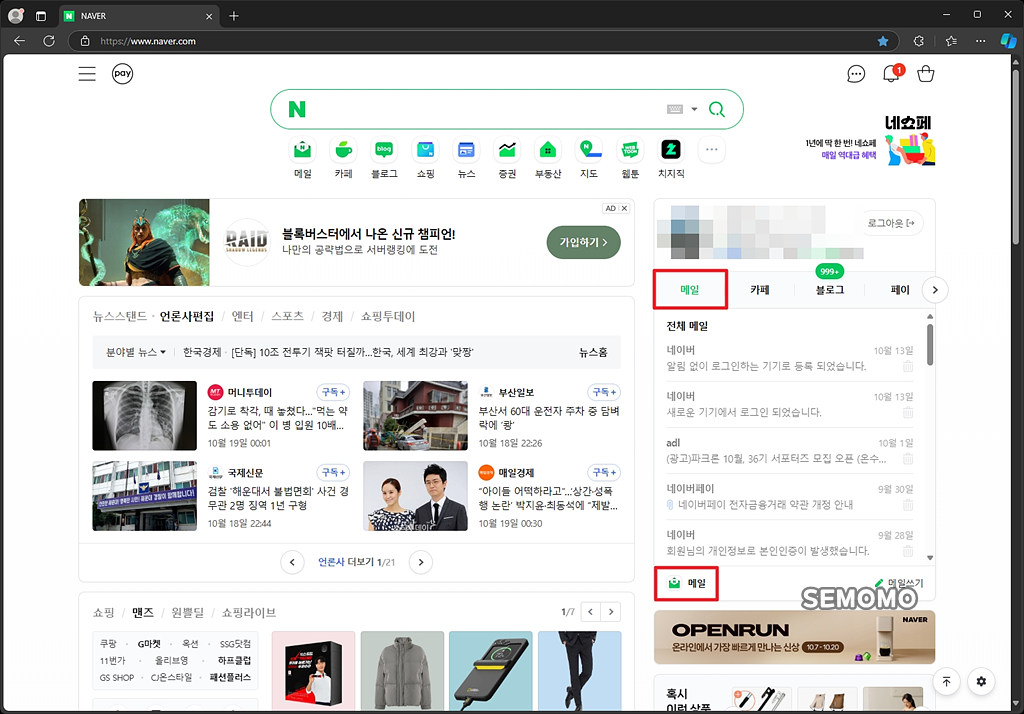The image size is (1024, 714).
Task: Expand the search box dropdown arrow
Action: pyautogui.click(x=694, y=109)
